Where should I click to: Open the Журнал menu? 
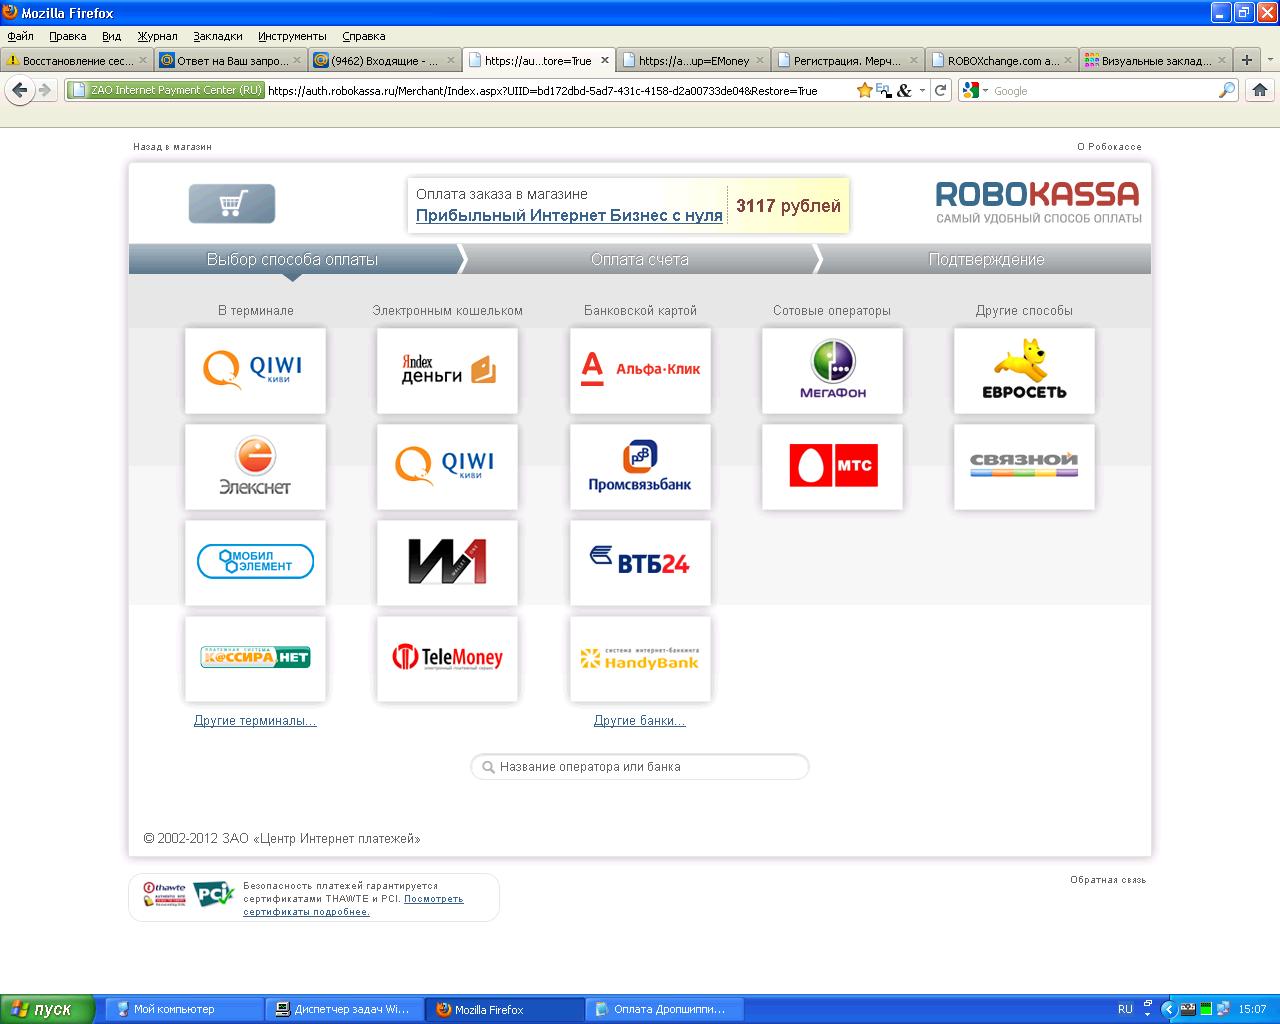point(157,36)
